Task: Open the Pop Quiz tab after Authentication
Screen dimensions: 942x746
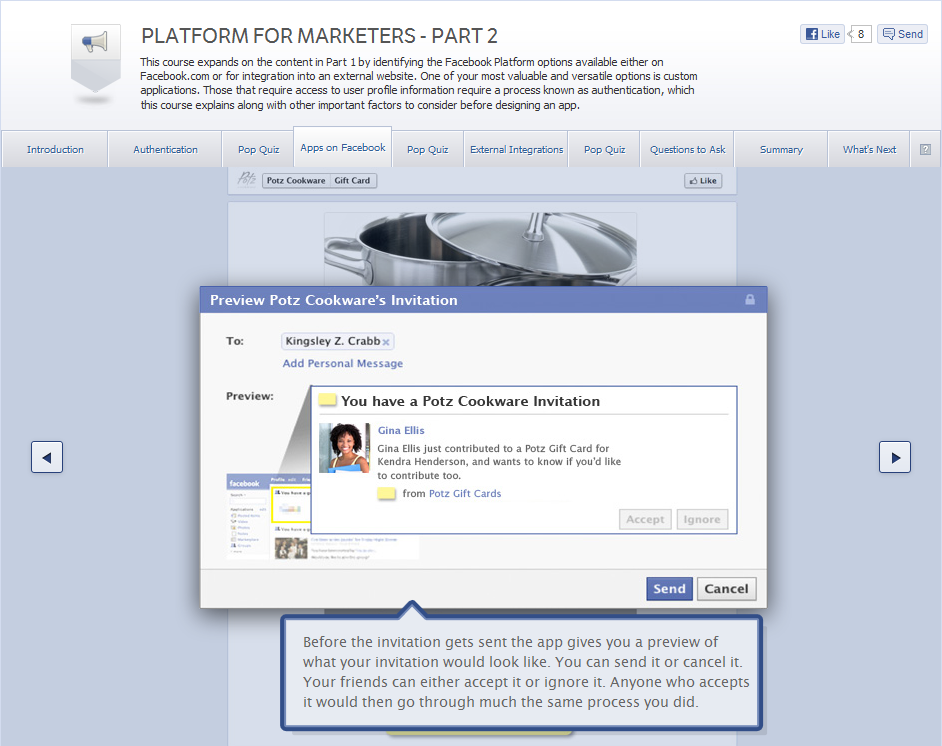Action: click(x=258, y=150)
